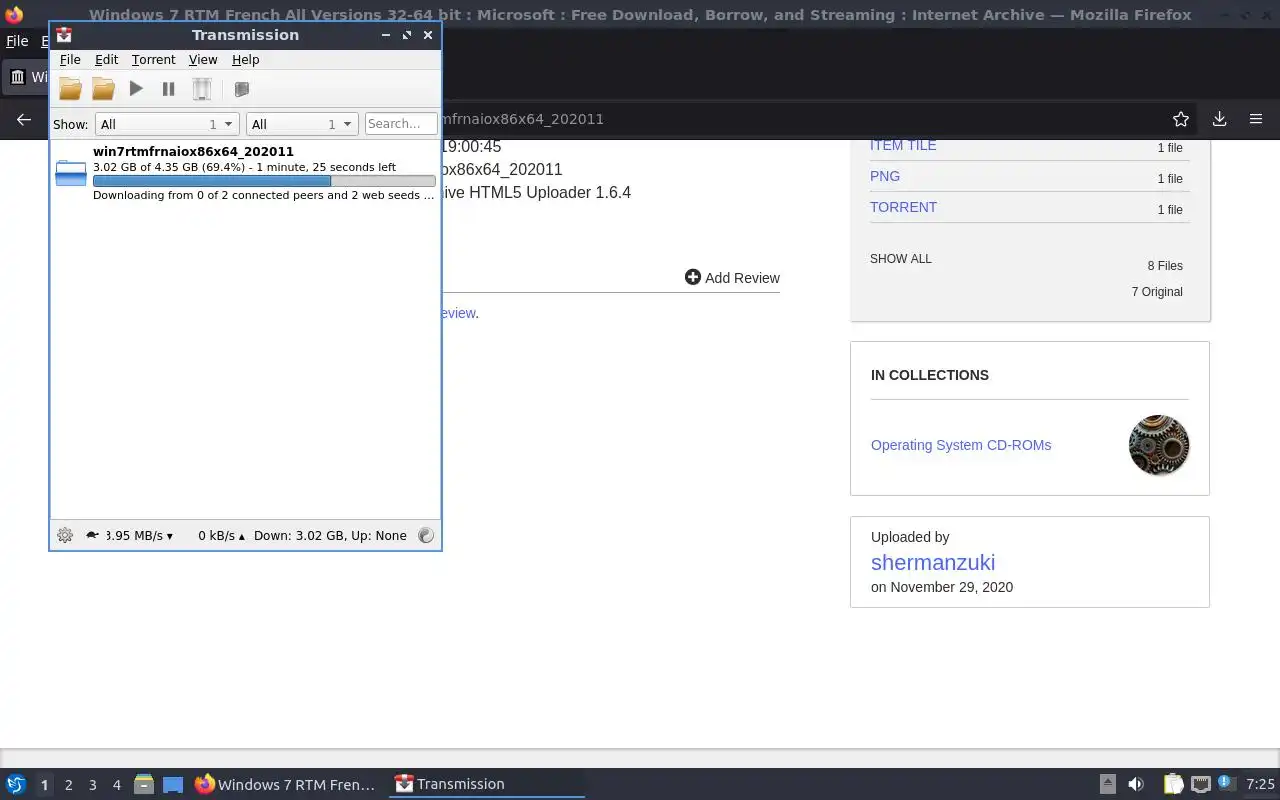1280x800 pixels.
Task: Select torrent win7rtmfrnaiox86x64_202011
Action: [245, 173]
